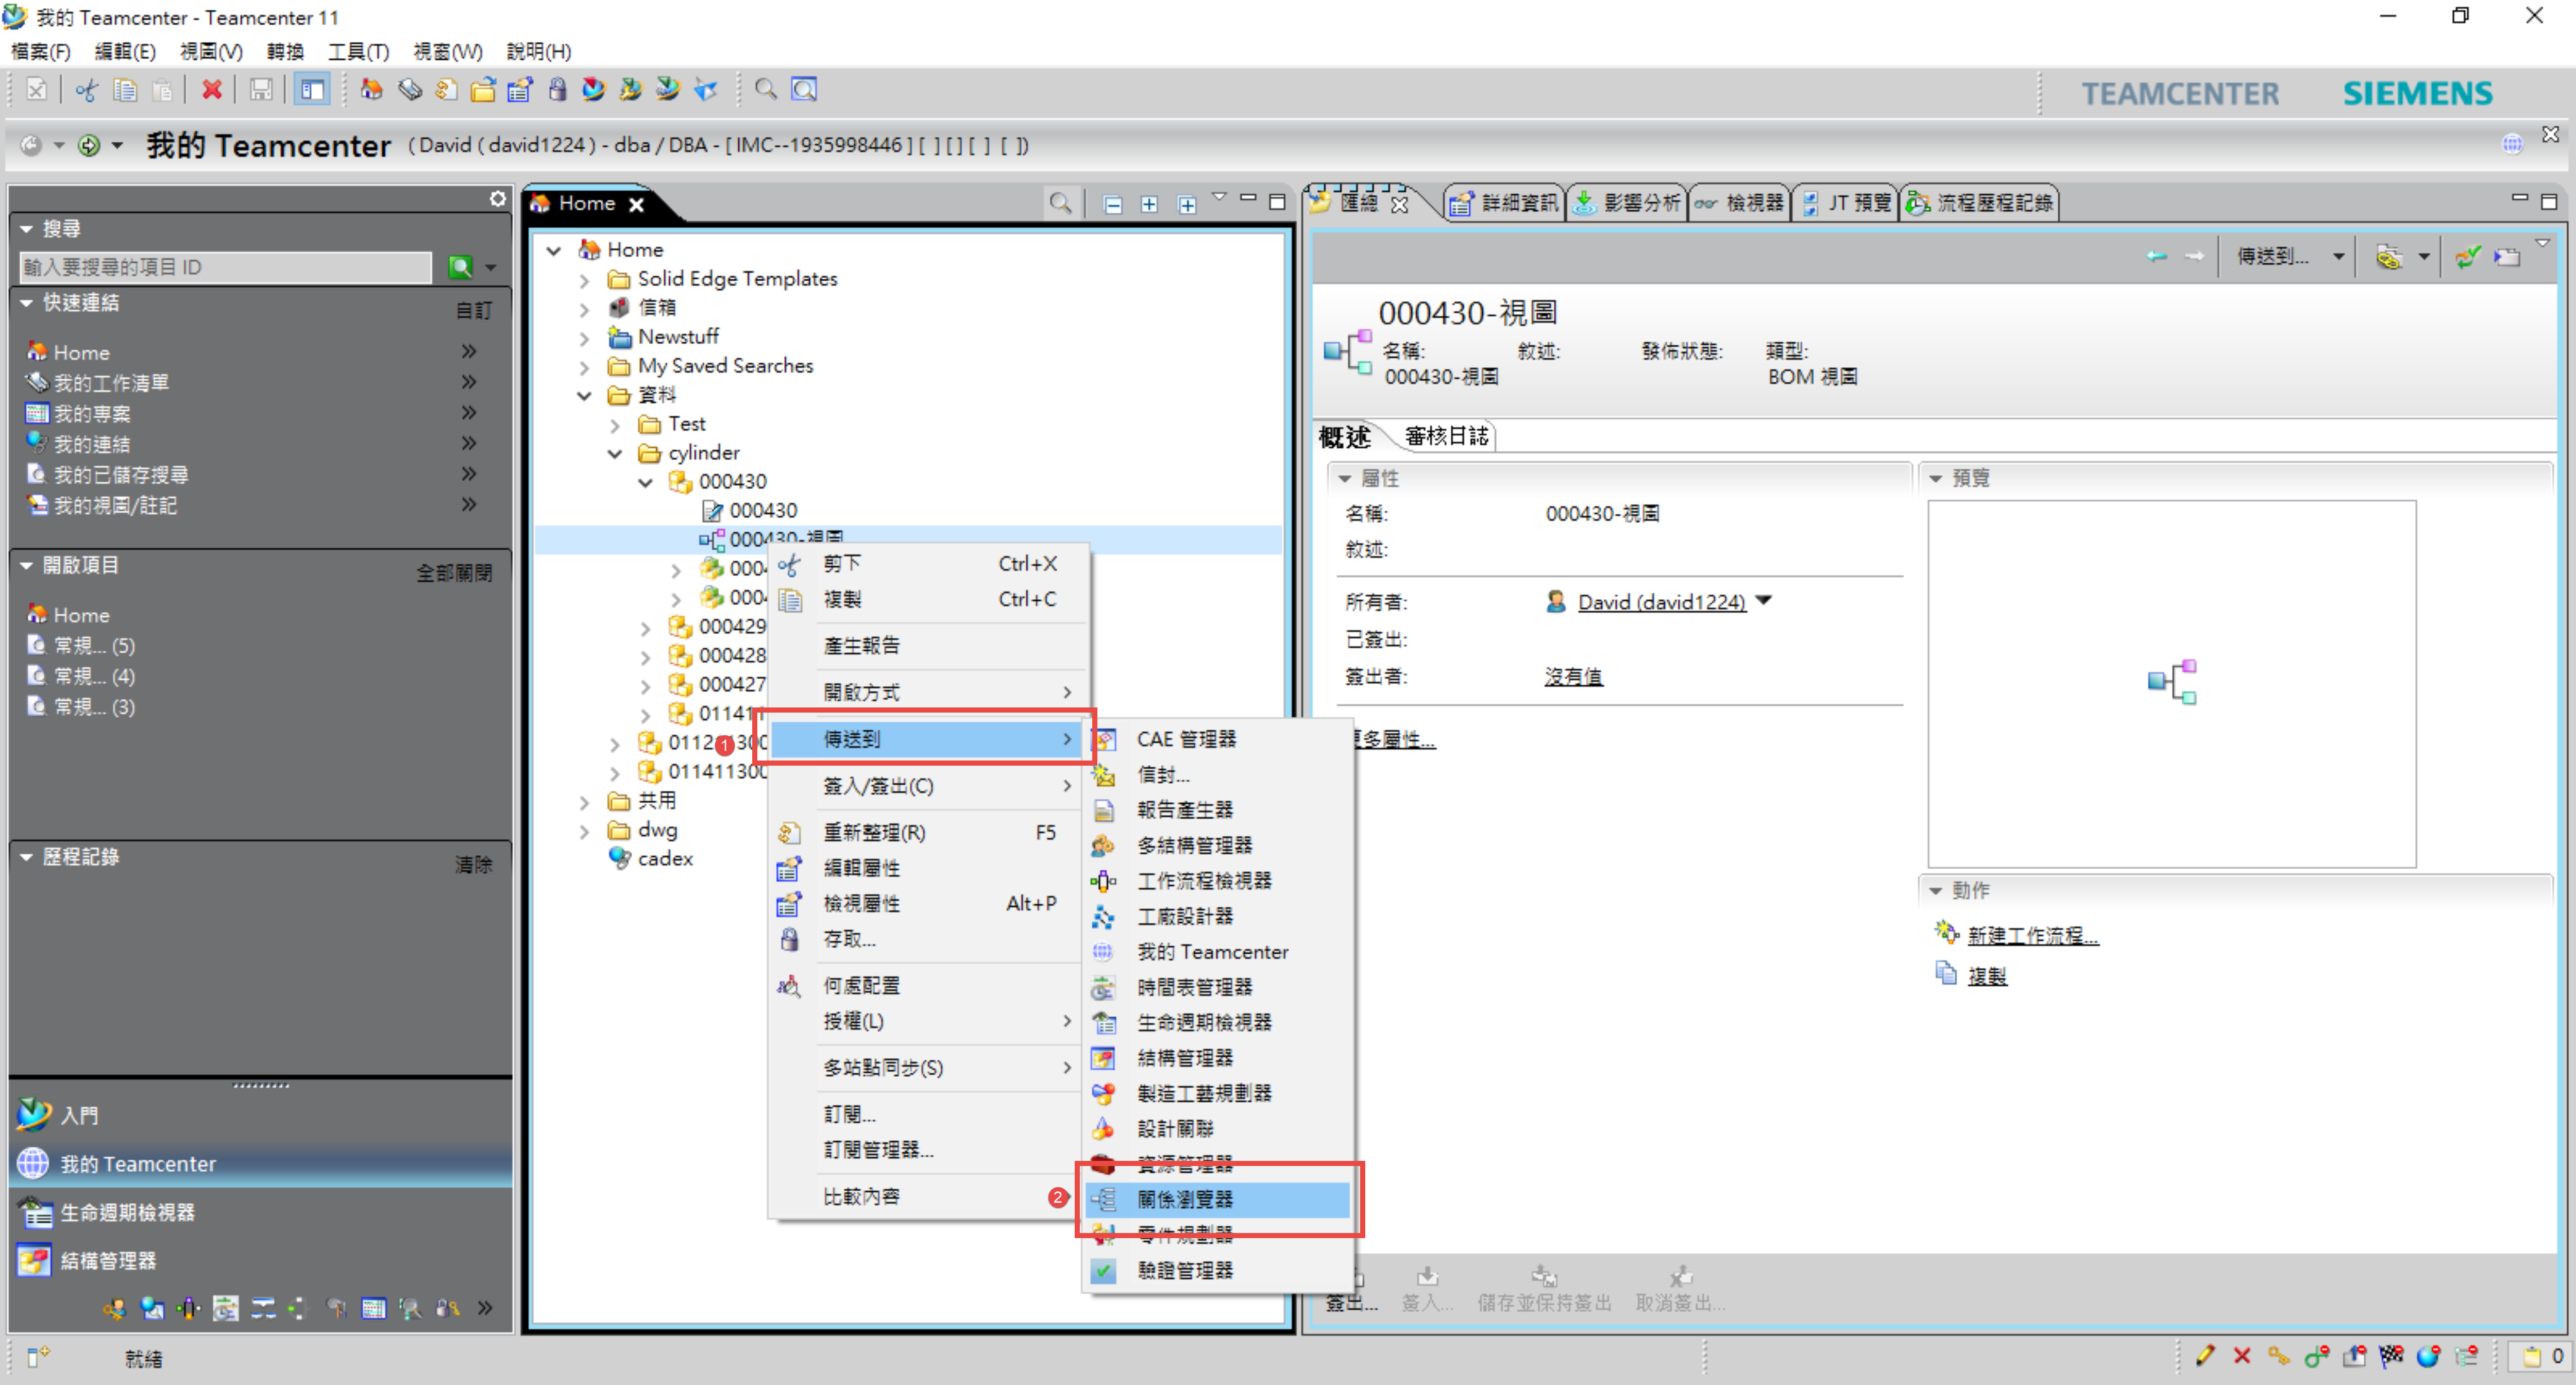The image size is (2576, 1385).
Task: Click the Home toolbar icon
Action: coord(371,90)
